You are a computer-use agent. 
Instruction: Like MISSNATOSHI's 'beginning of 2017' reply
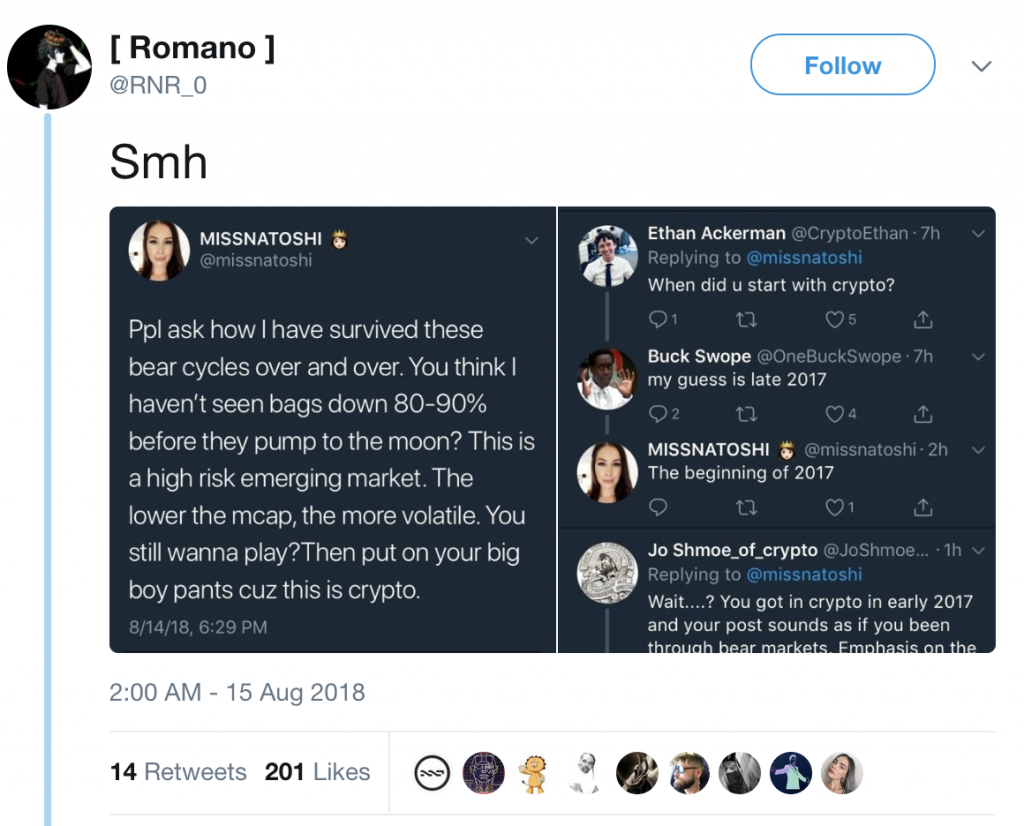point(834,508)
